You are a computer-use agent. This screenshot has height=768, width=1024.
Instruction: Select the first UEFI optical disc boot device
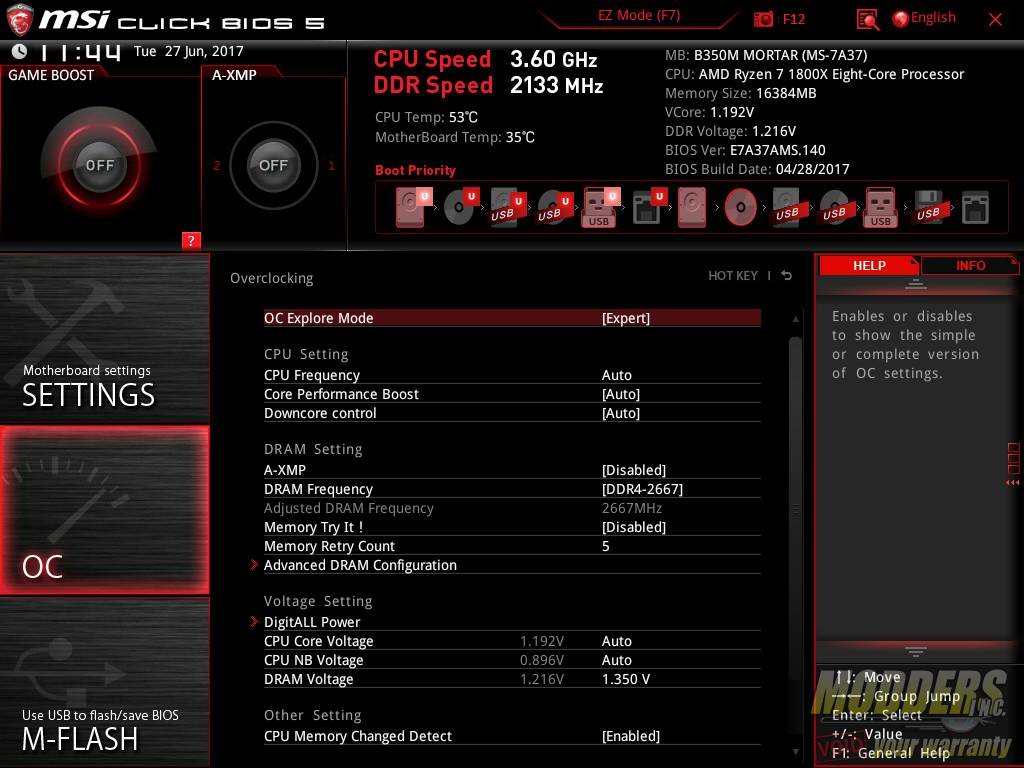click(460, 207)
